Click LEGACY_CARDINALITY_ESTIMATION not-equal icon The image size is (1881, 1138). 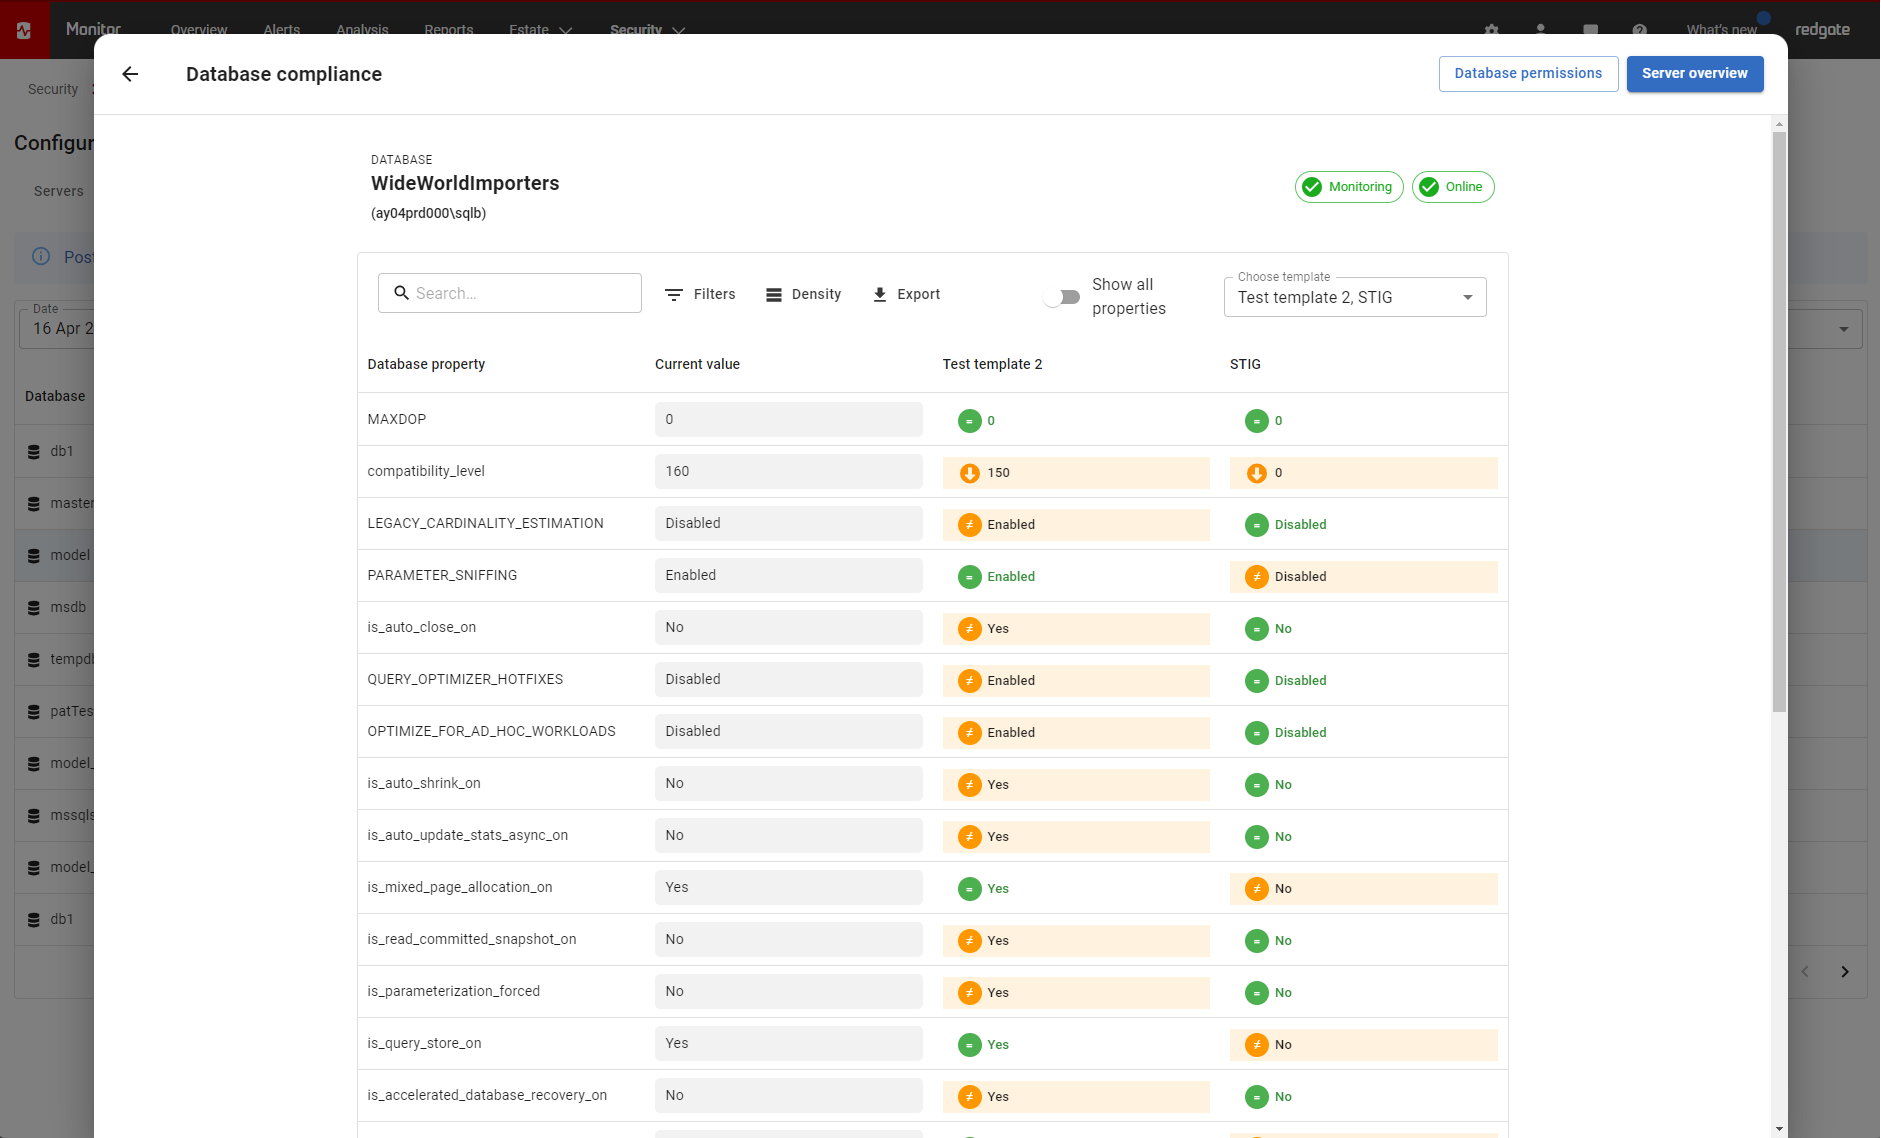coord(969,525)
